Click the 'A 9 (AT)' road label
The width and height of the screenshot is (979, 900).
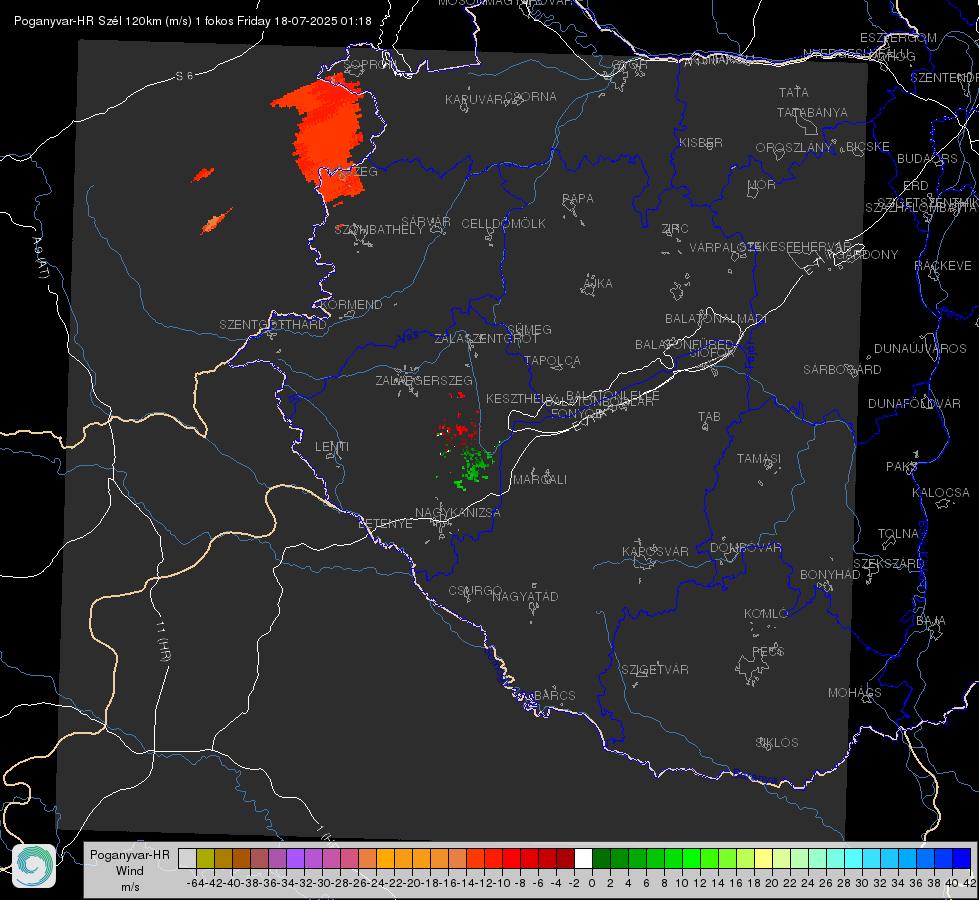click(x=41, y=258)
